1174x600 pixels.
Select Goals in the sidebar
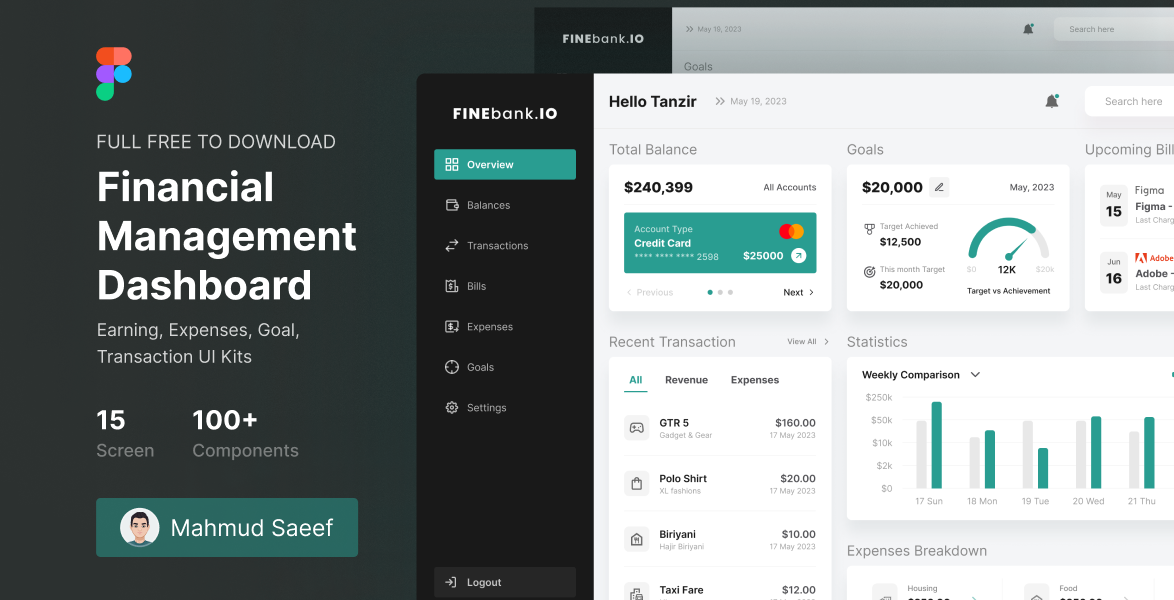(x=481, y=367)
